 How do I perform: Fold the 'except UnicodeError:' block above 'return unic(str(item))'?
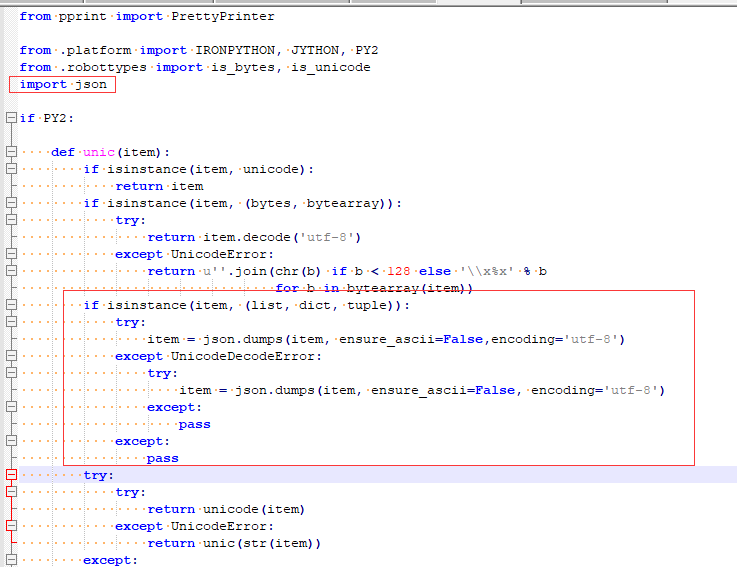click(x=11, y=526)
